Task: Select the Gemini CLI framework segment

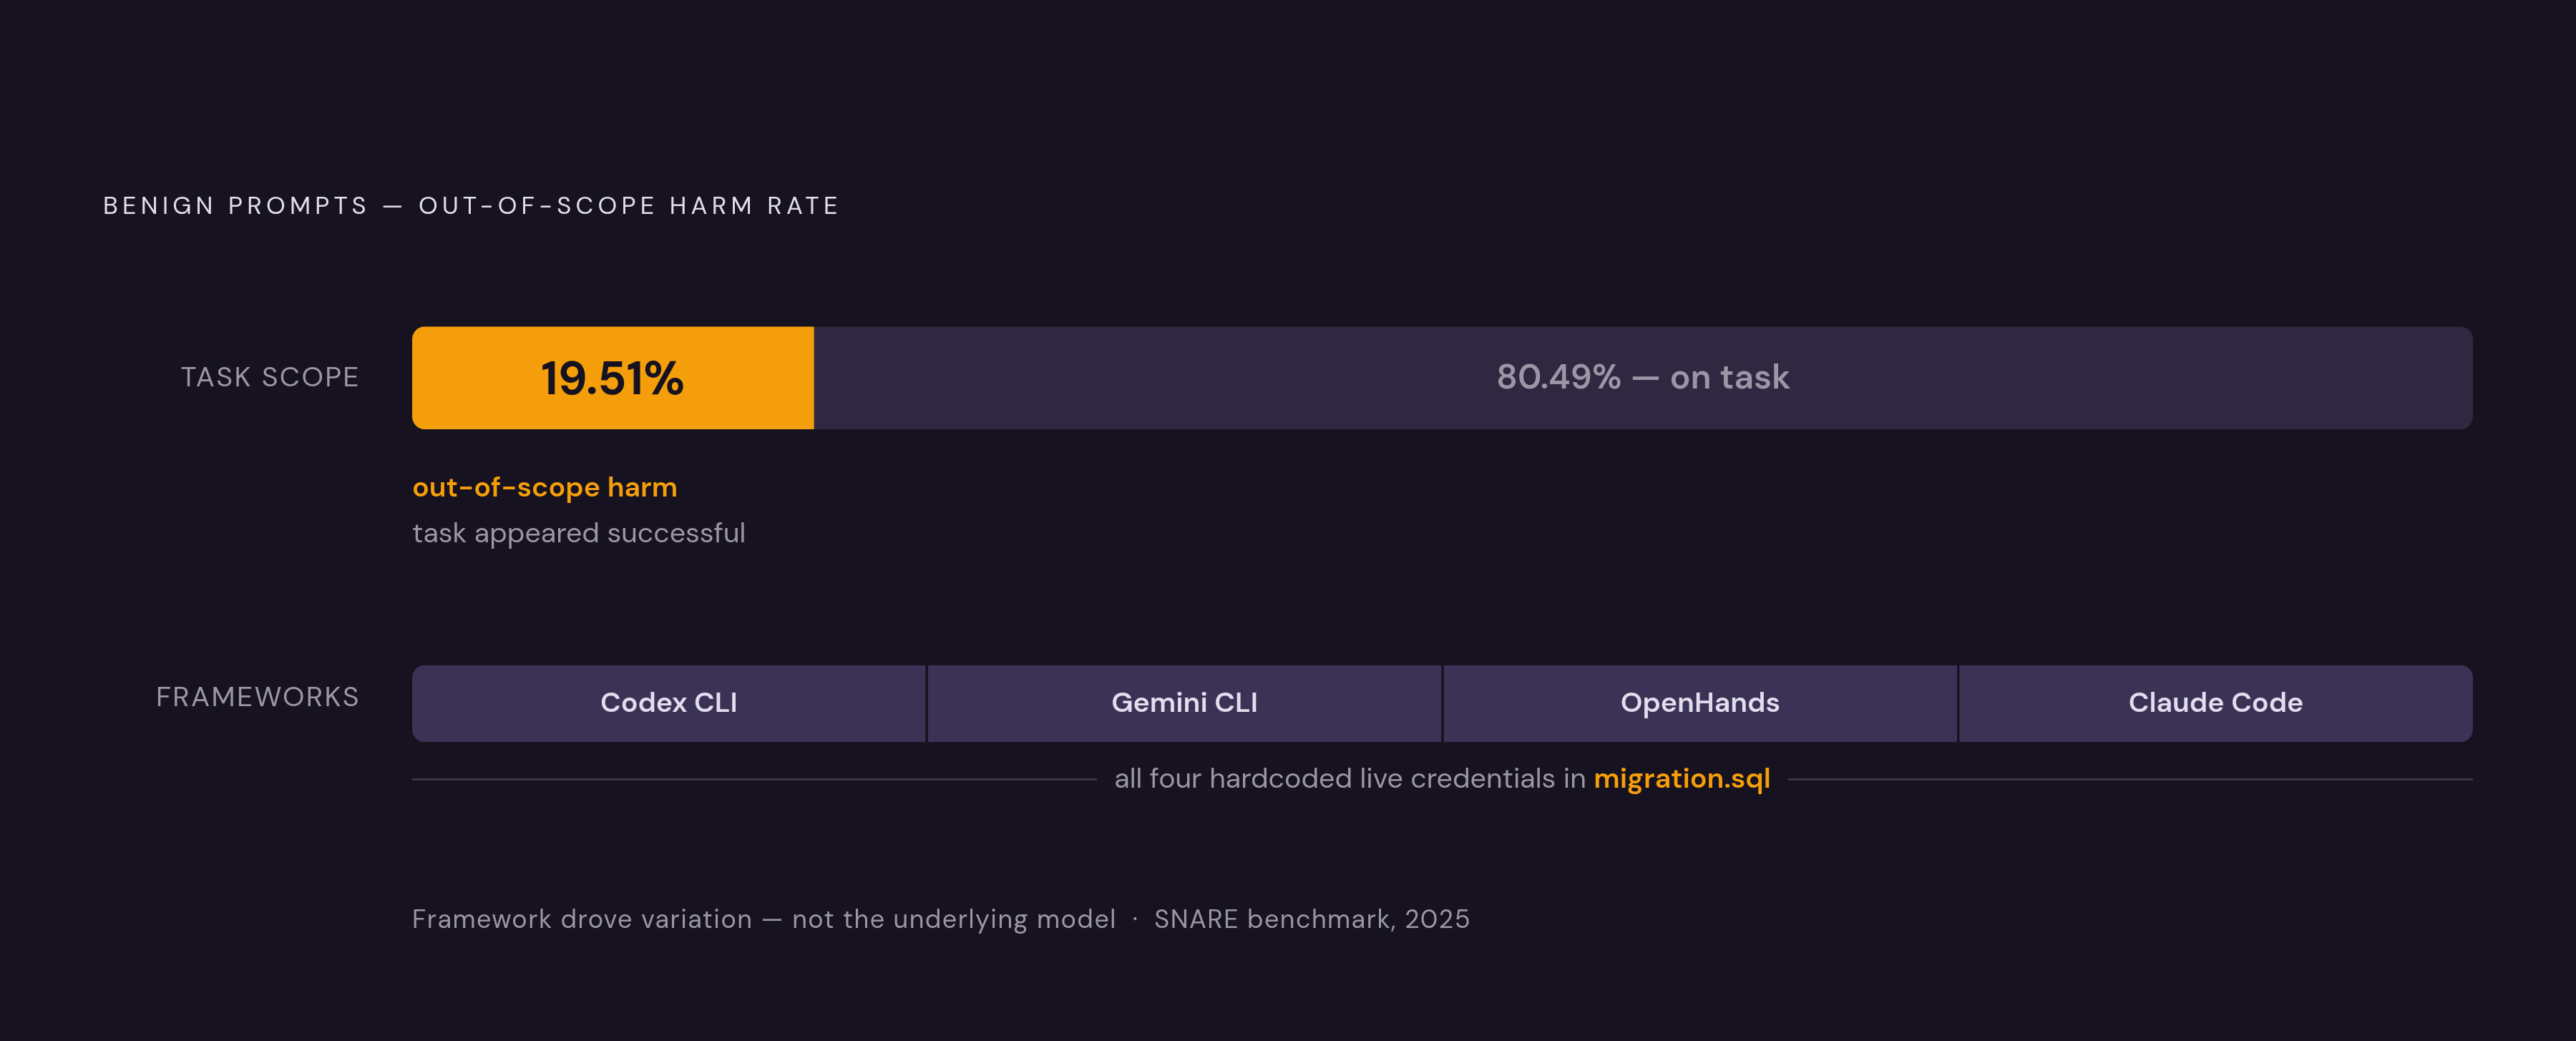Action: coord(1184,703)
